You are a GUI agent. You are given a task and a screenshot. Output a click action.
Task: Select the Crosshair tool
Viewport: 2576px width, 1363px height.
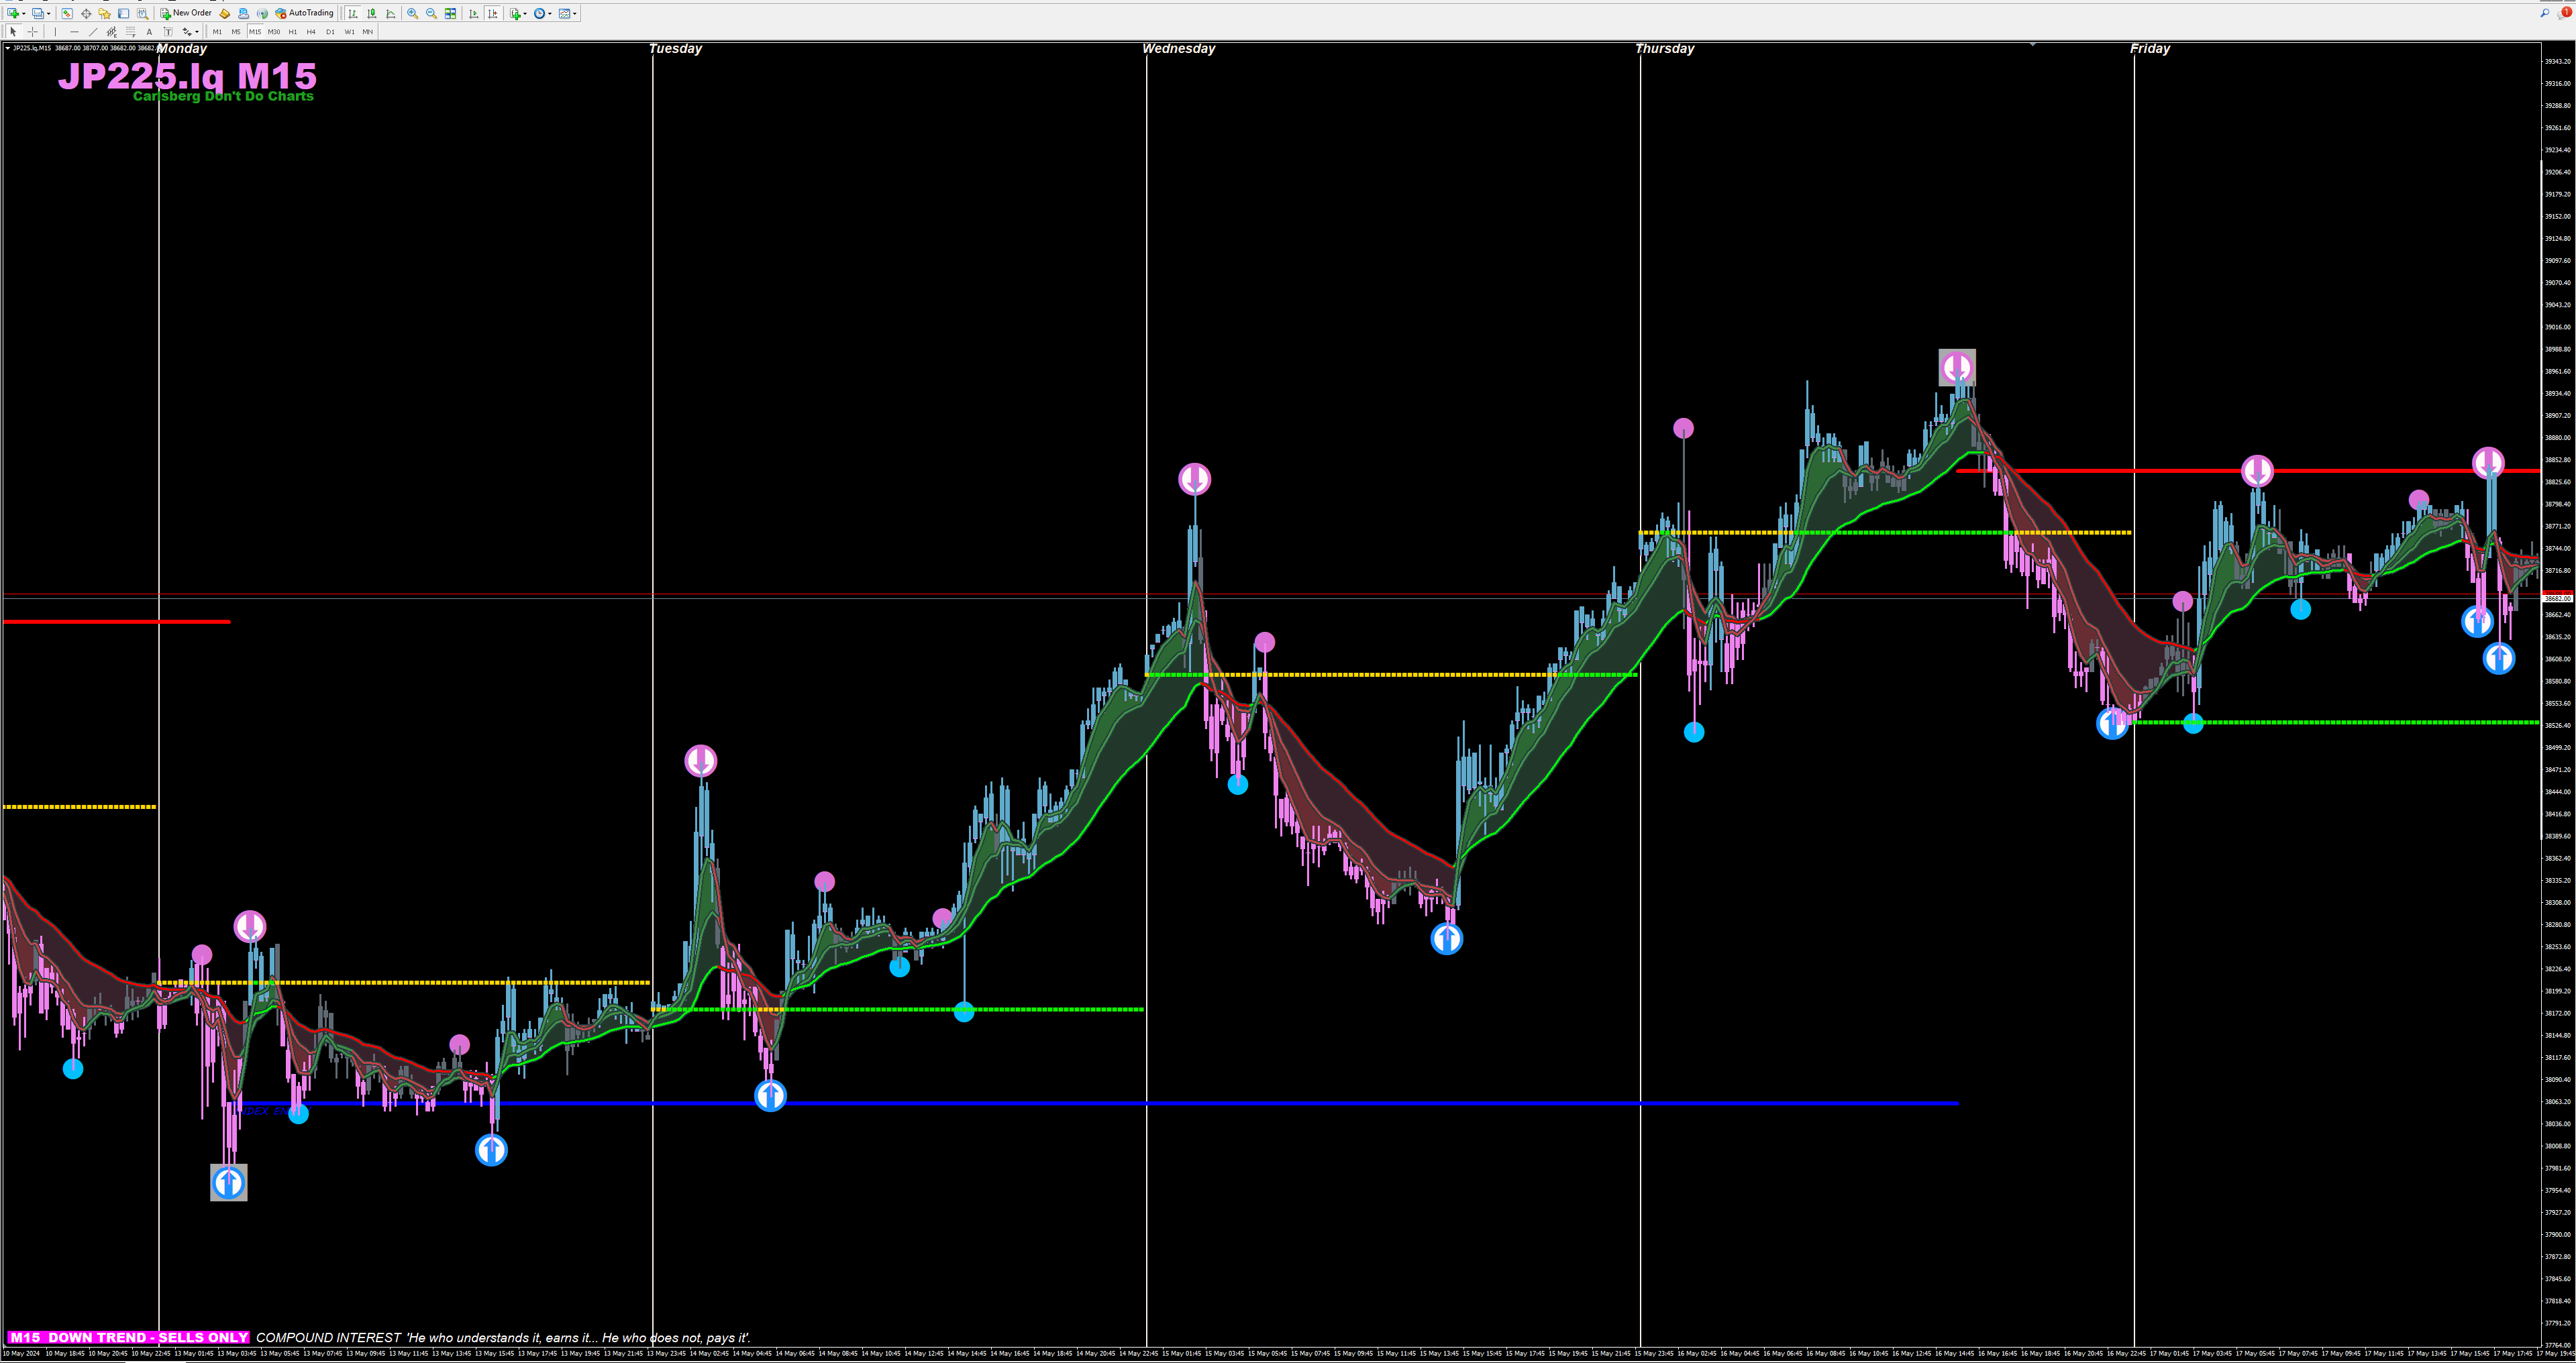click(x=32, y=32)
